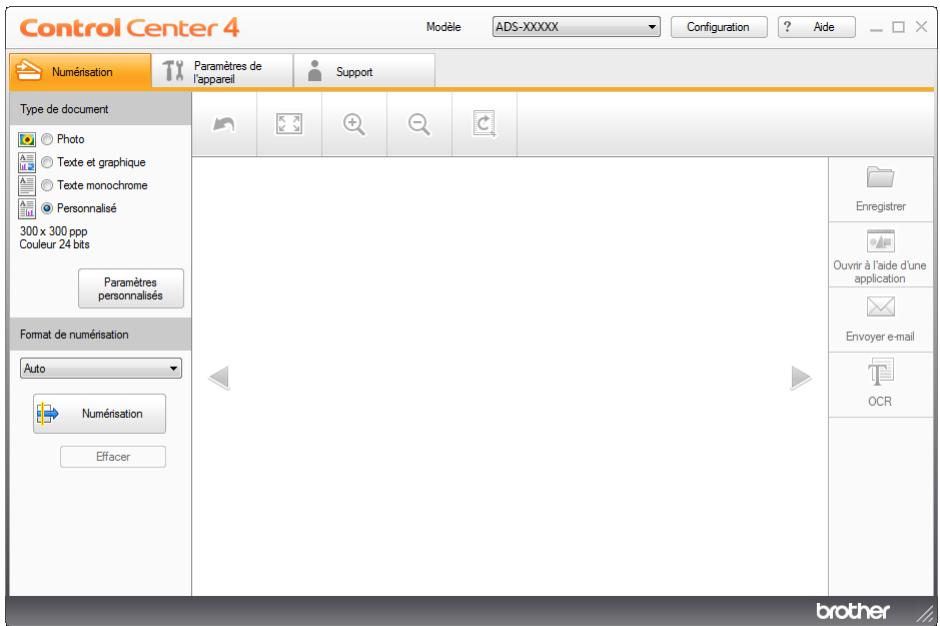The image size is (940, 626).
Task: Select the Texte et graphique radio option
Action: click(47, 162)
